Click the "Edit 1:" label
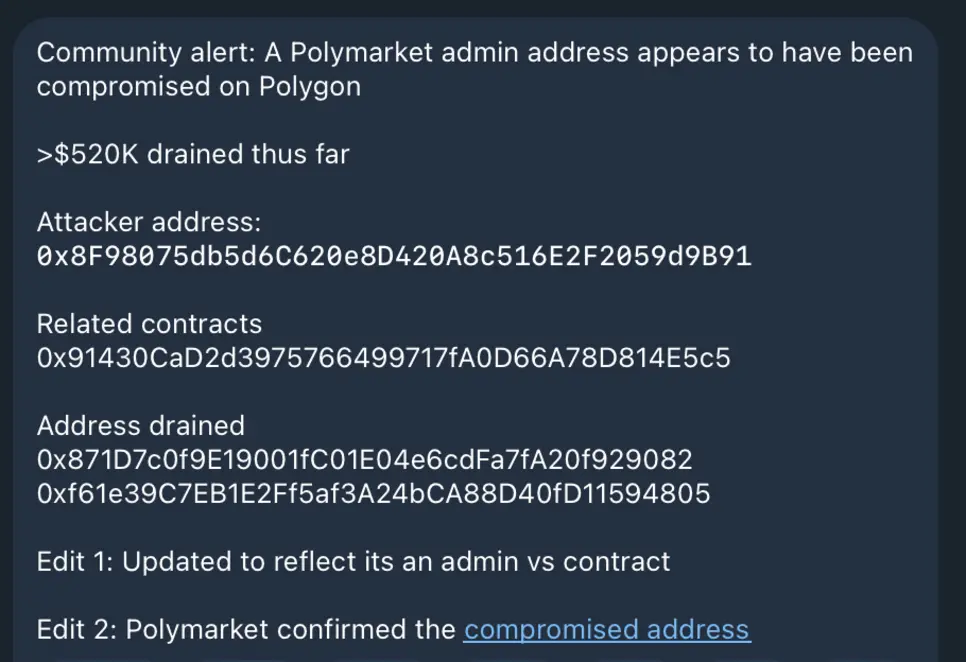The width and height of the screenshot is (966, 662). (75, 562)
